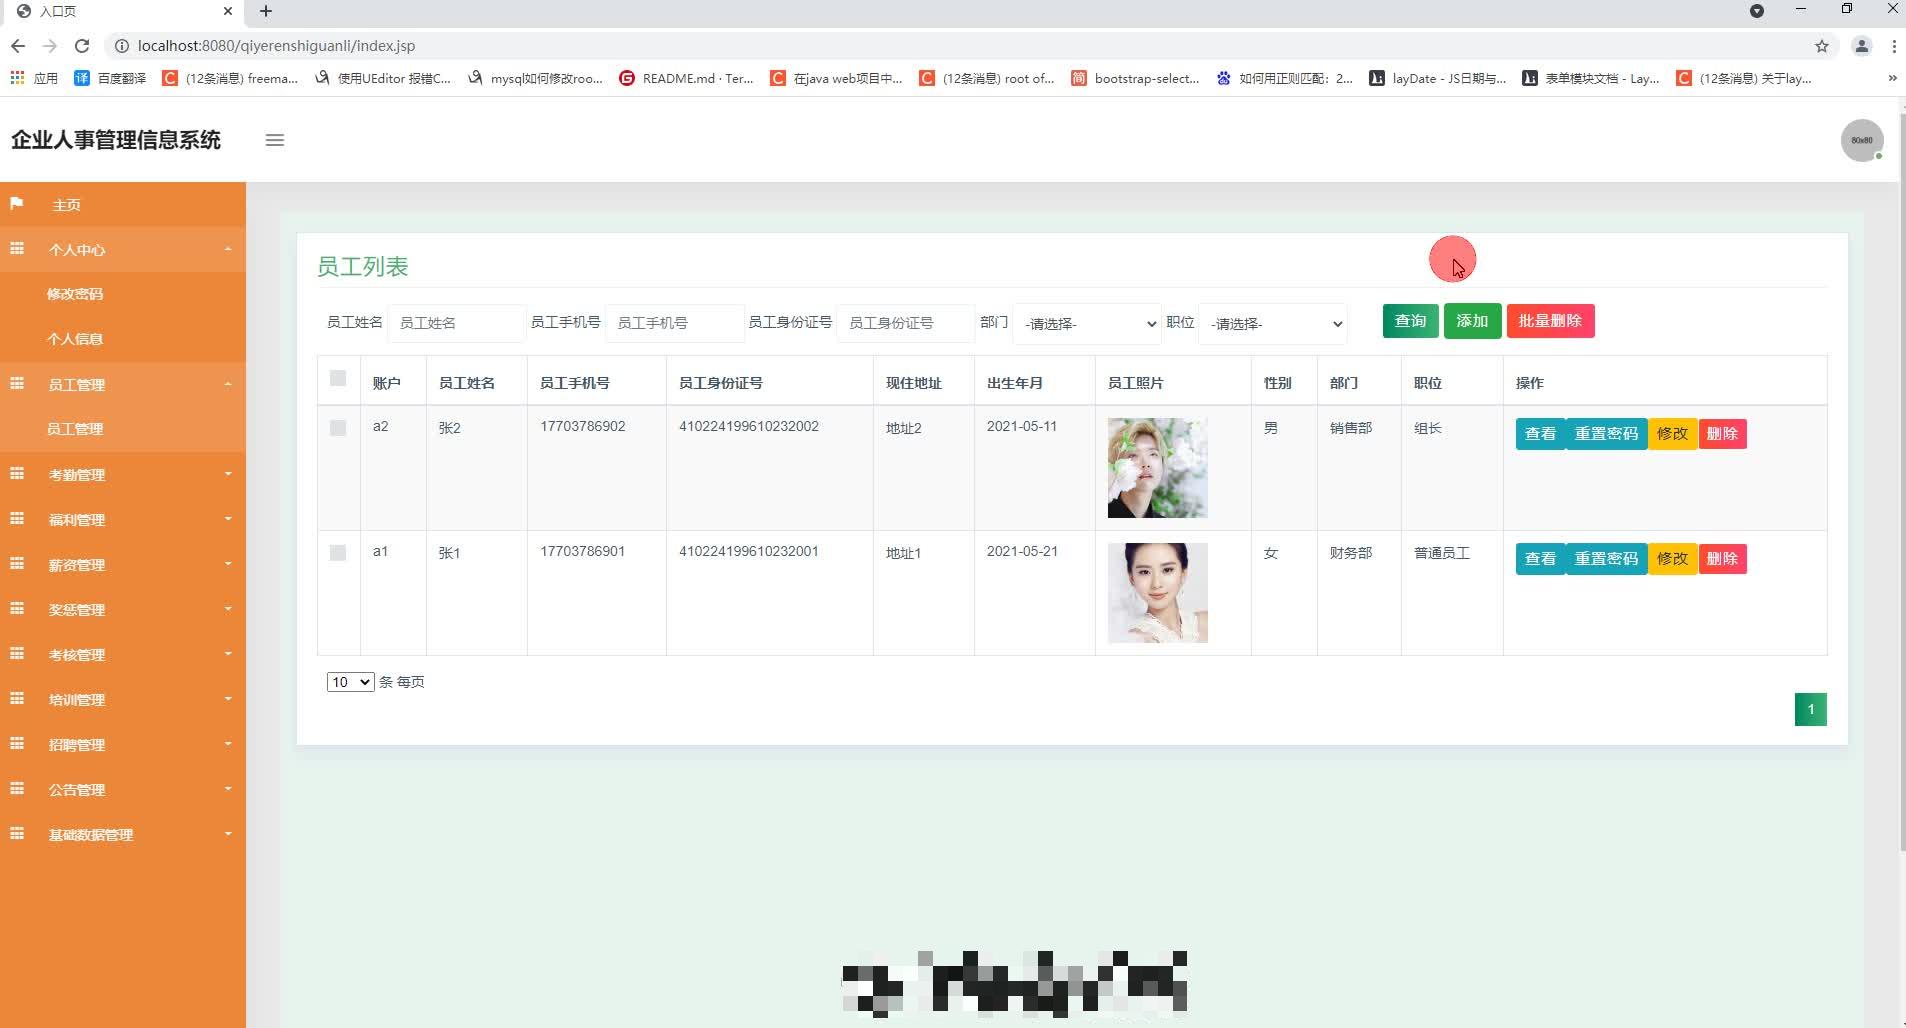Image resolution: width=1906 pixels, height=1028 pixels.
Task: Click the 添加 add employee button
Action: (x=1472, y=321)
